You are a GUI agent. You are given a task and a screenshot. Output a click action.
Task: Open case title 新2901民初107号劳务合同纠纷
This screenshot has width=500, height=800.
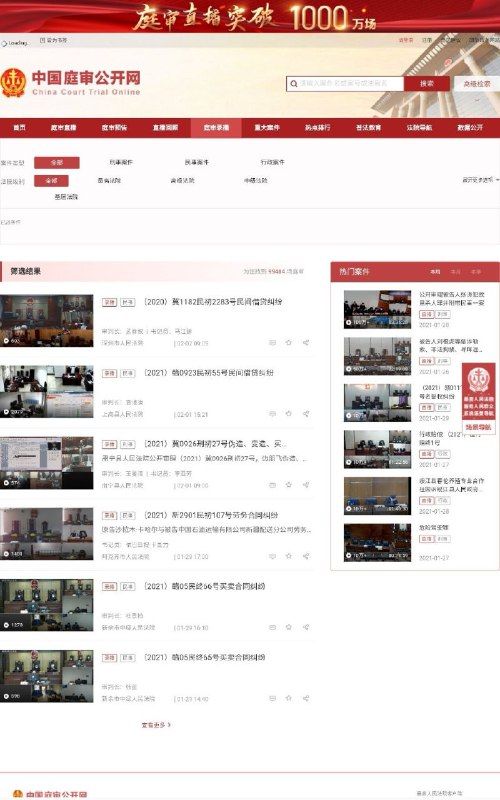tap(211, 515)
